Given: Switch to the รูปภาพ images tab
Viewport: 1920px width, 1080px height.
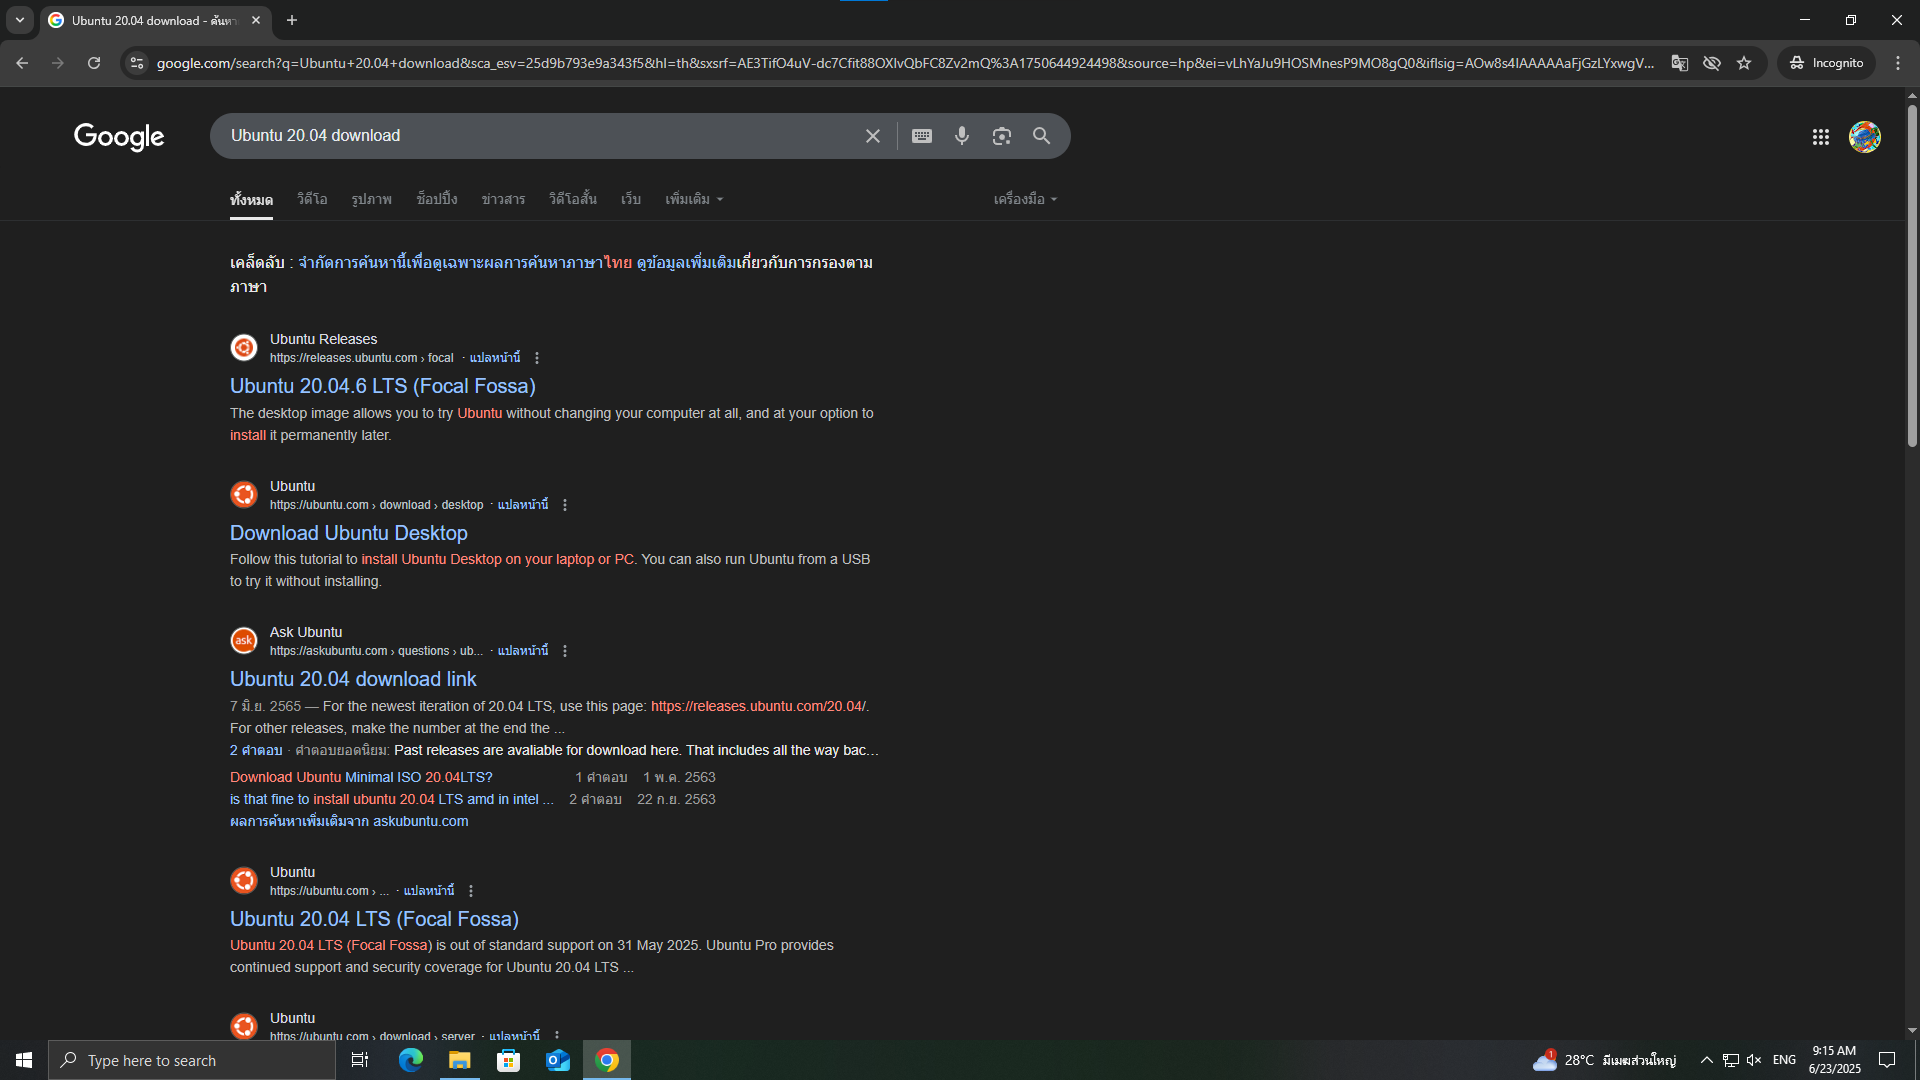Looking at the screenshot, I should (371, 199).
